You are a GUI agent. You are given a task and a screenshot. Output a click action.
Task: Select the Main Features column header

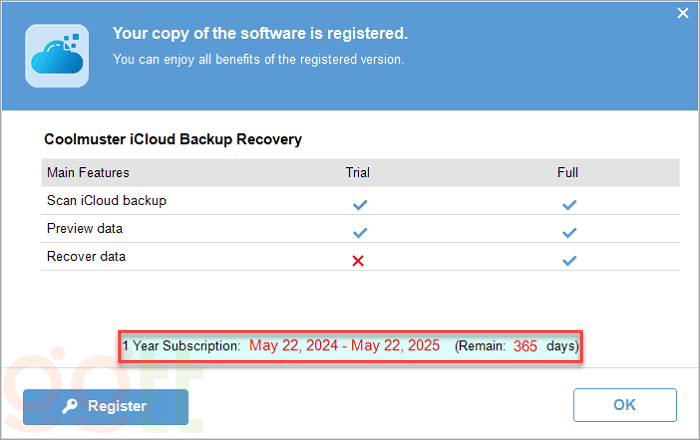click(x=88, y=173)
